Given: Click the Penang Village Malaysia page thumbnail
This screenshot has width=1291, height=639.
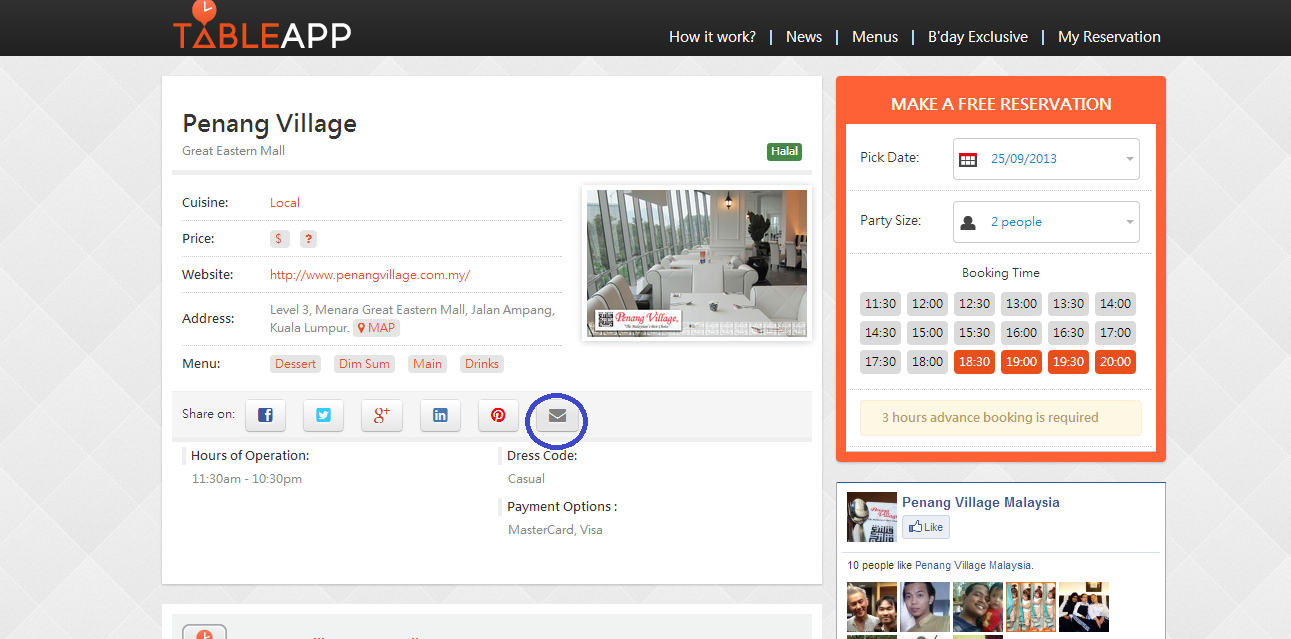Looking at the screenshot, I should pyautogui.click(x=870, y=517).
